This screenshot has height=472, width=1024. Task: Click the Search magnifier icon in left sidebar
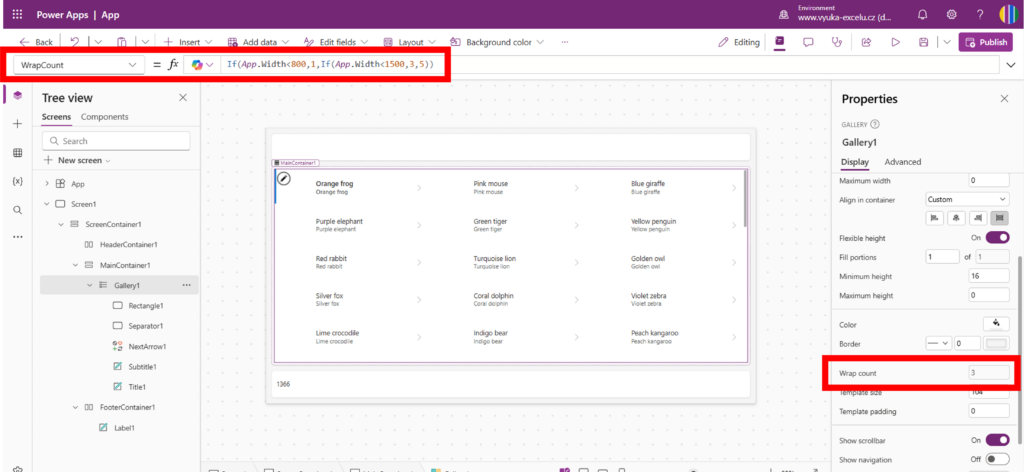pyautogui.click(x=18, y=210)
